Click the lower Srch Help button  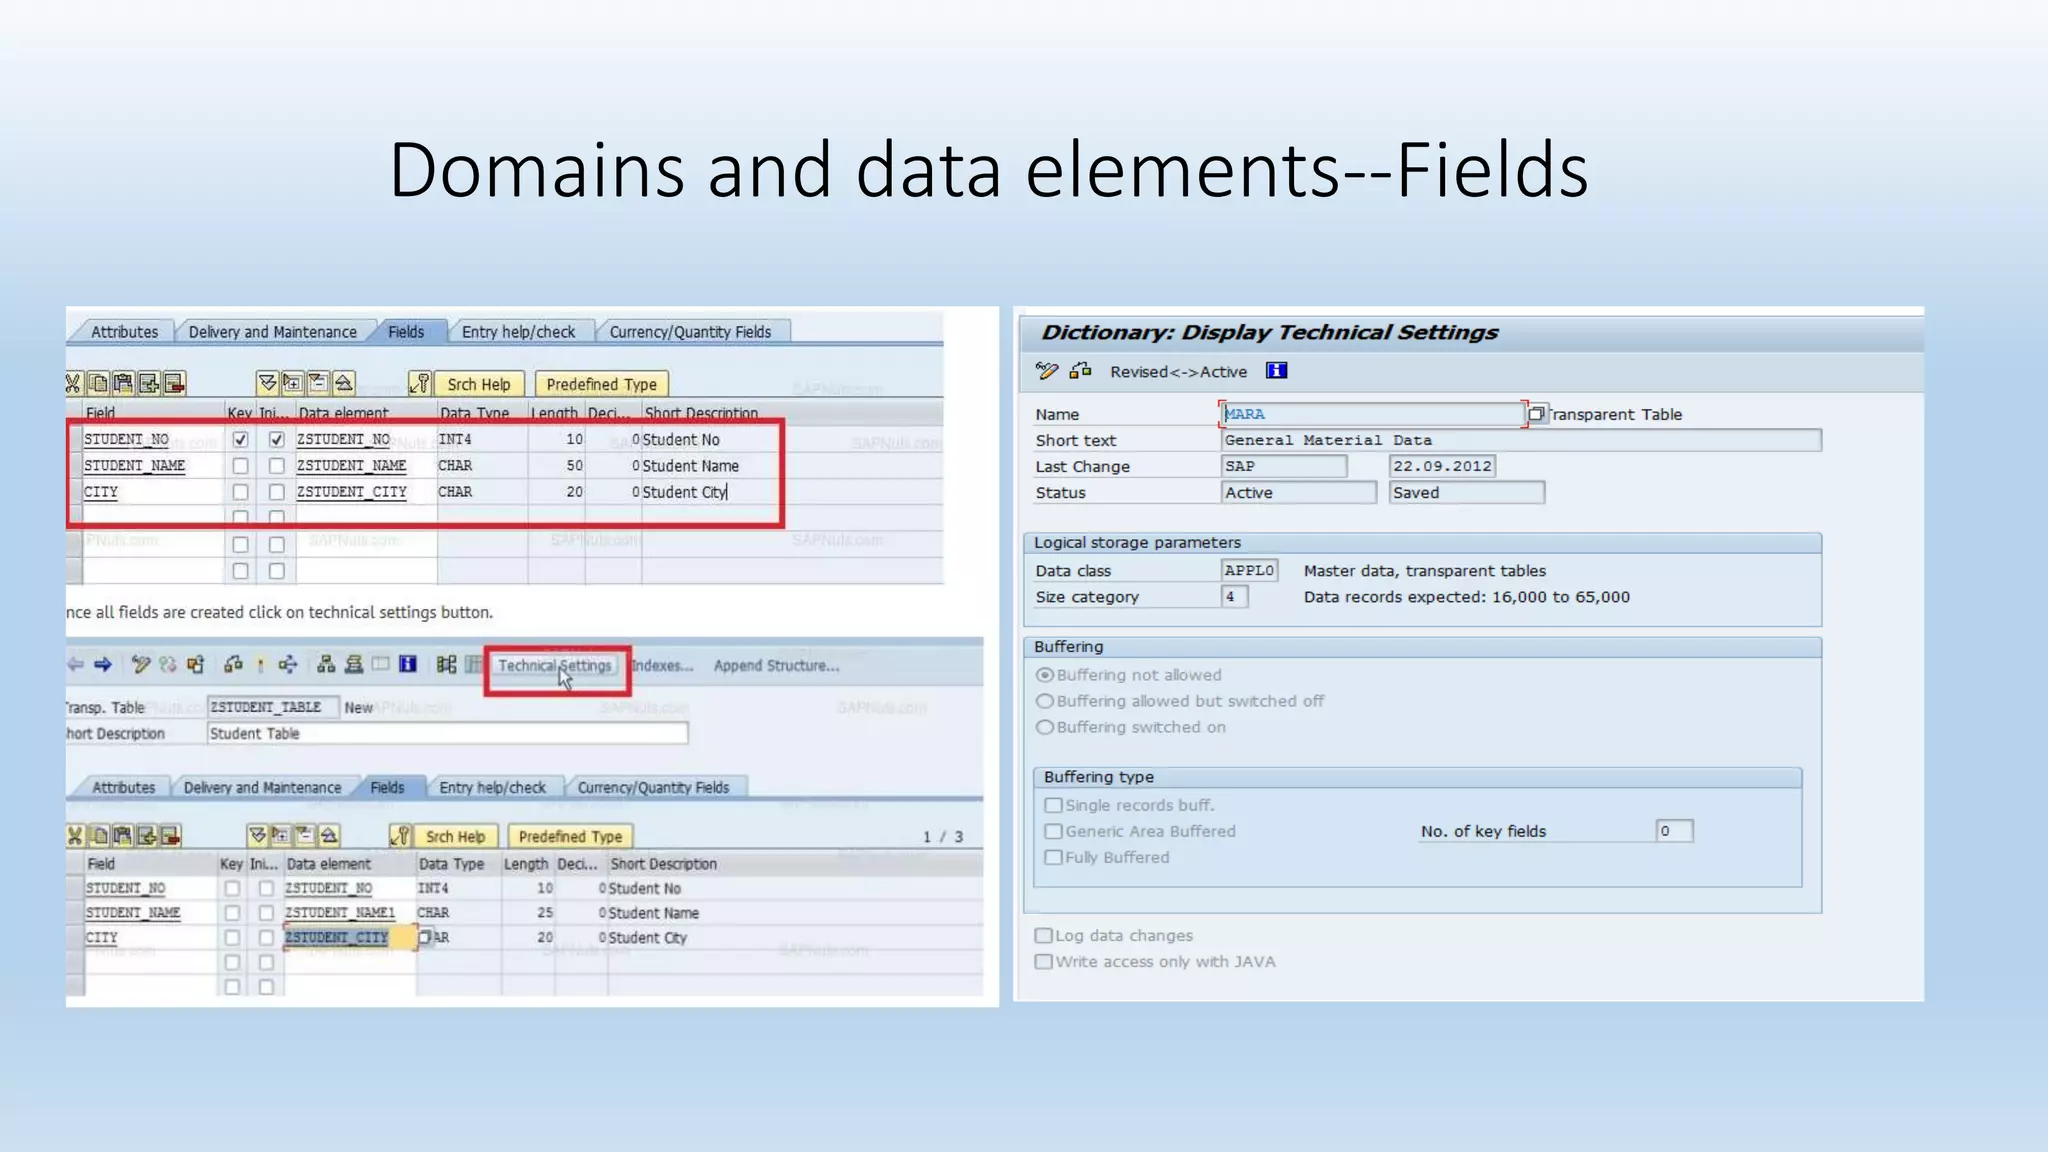[455, 837]
